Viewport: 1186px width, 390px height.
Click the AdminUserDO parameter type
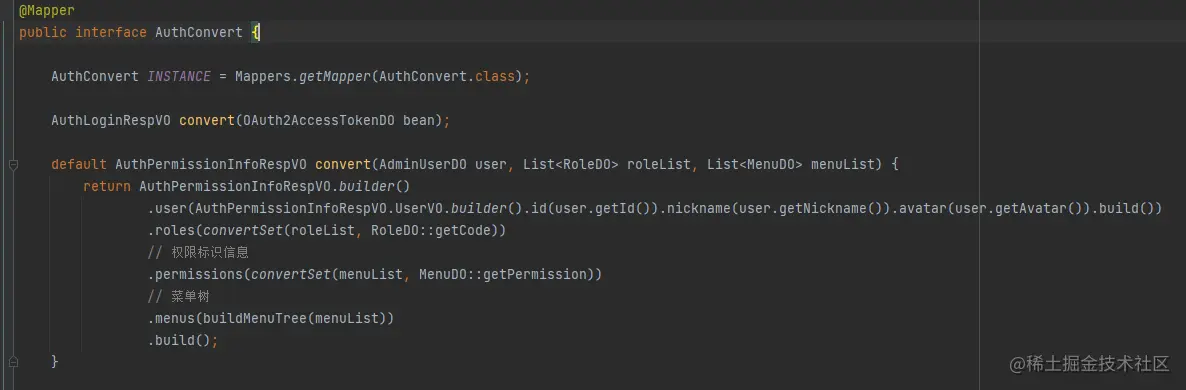[422, 164]
